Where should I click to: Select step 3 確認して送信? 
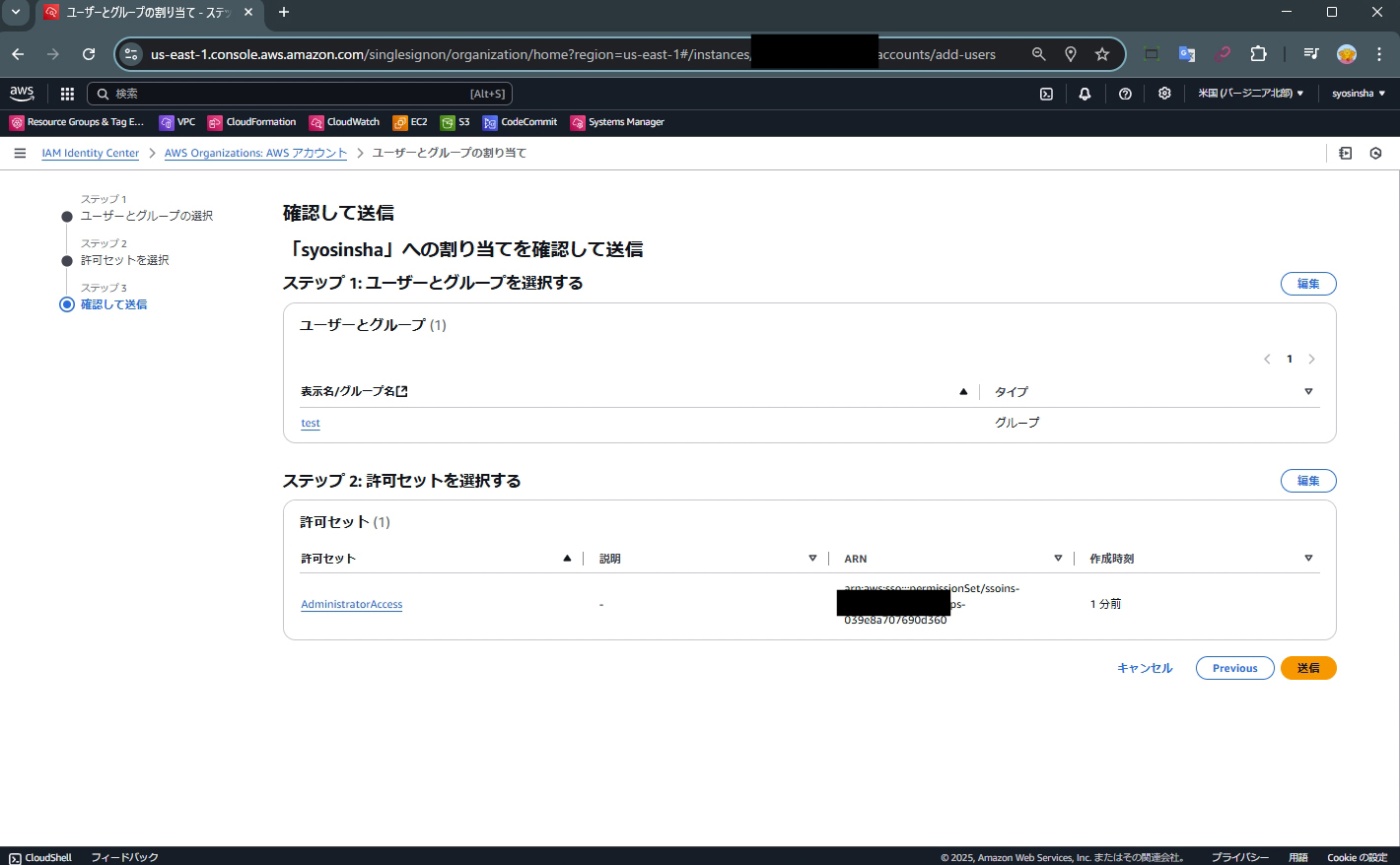114,304
